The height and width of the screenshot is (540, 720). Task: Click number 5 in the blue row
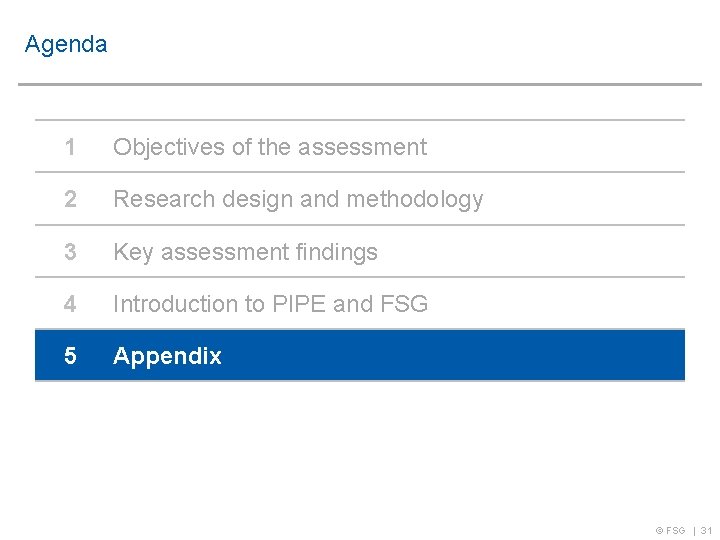pos(70,356)
